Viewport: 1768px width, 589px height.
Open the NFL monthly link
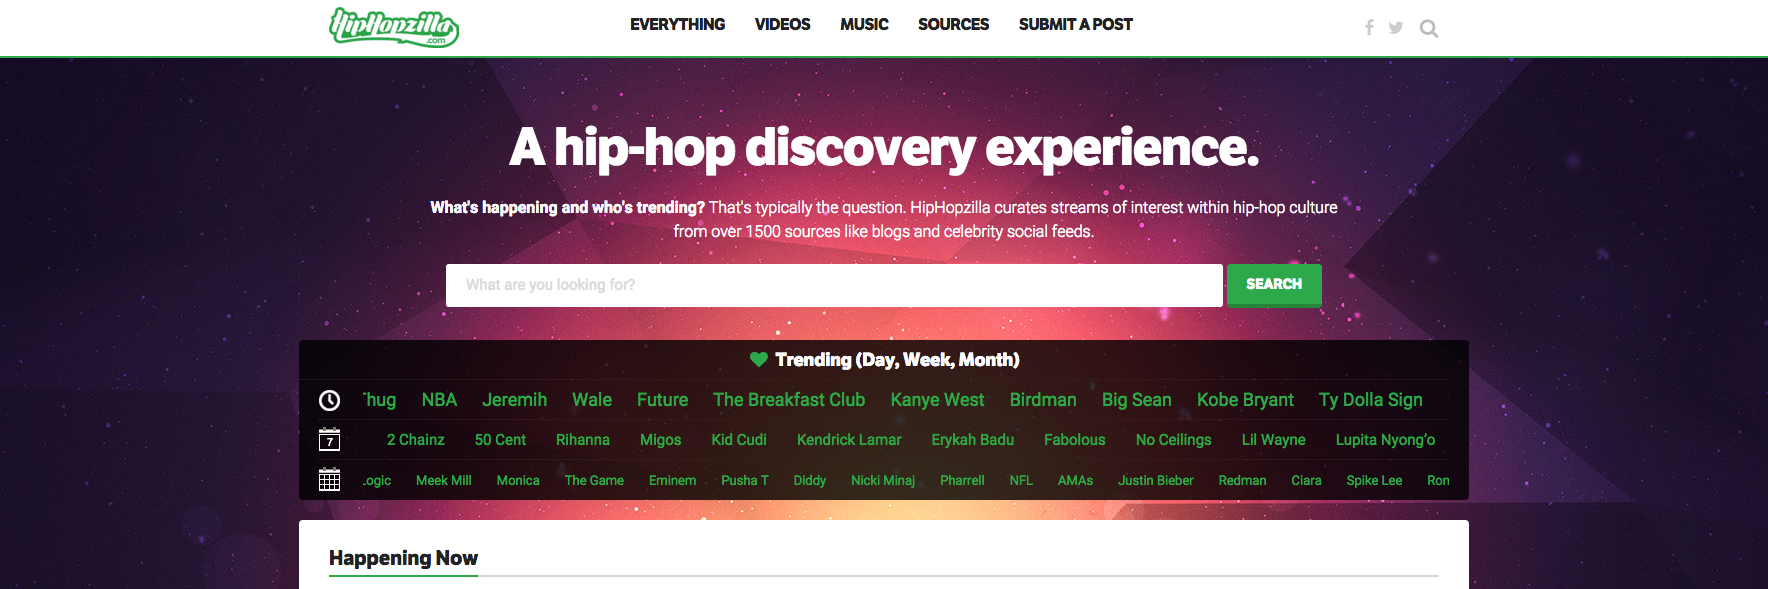pyautogui.click(x=1021, y=481)
